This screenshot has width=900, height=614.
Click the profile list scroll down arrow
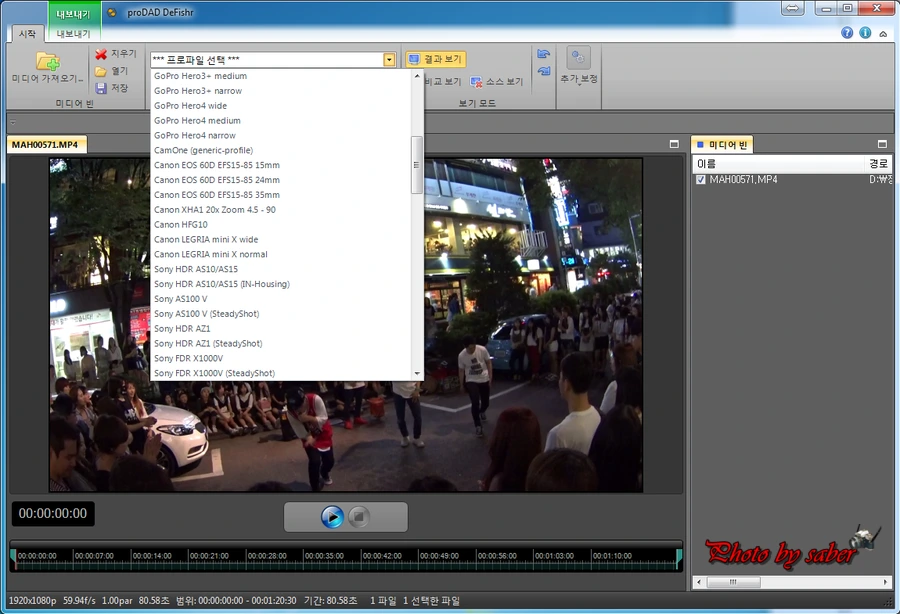(x=417, y=374)
